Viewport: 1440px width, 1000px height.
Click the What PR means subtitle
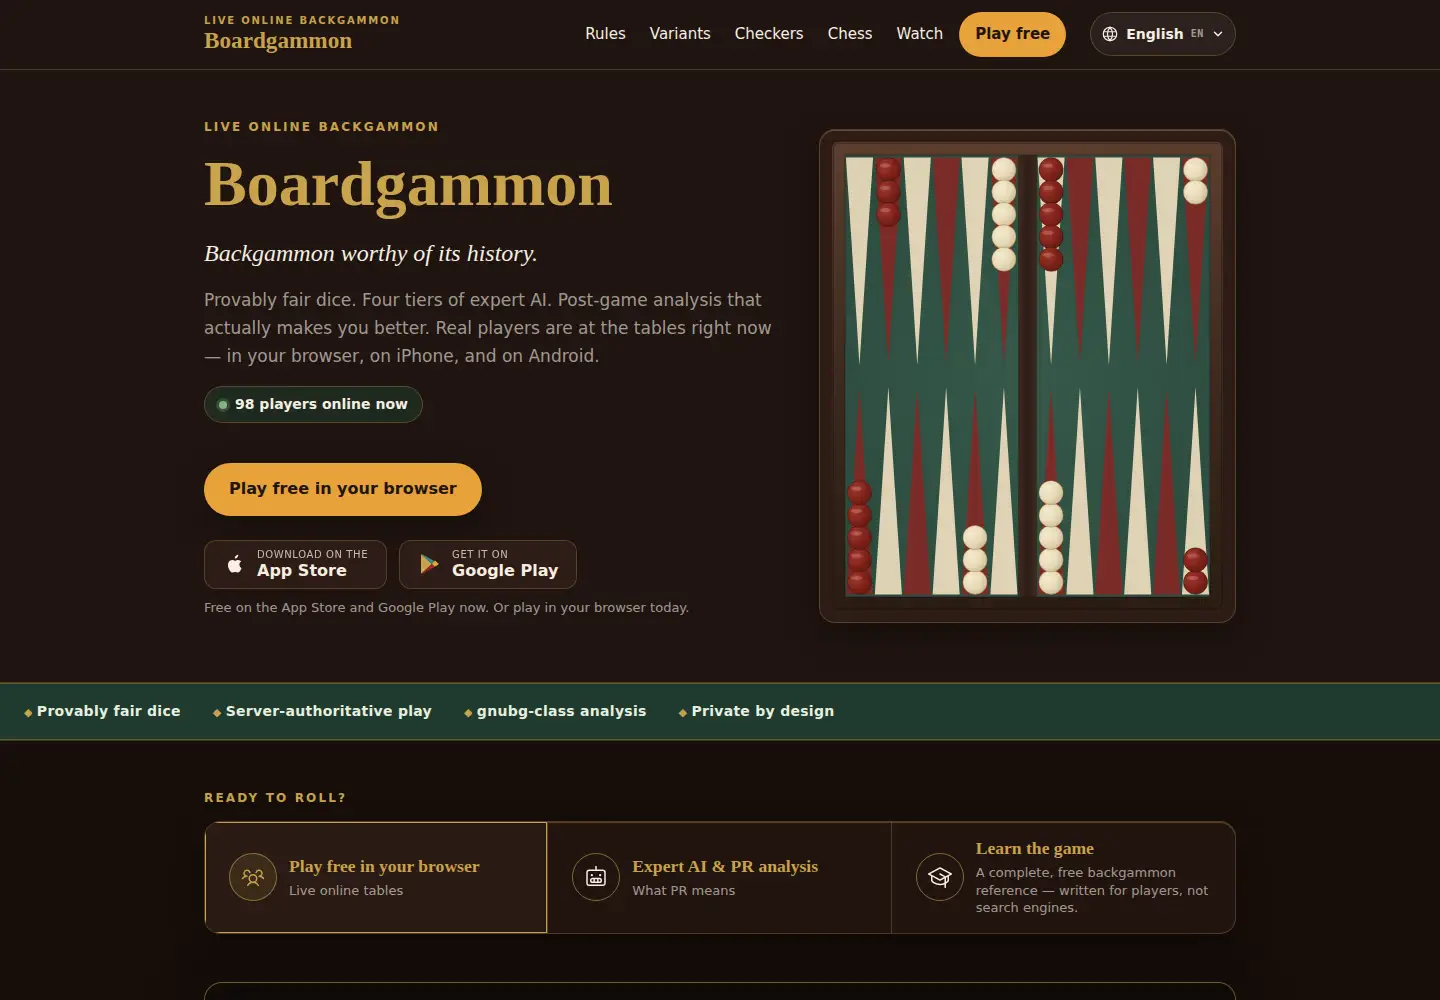point(683,890)
